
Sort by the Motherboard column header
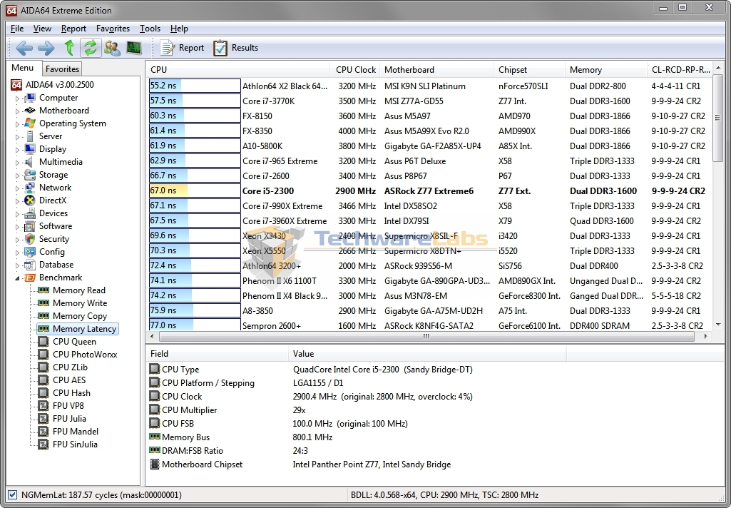tap(437, 69)
